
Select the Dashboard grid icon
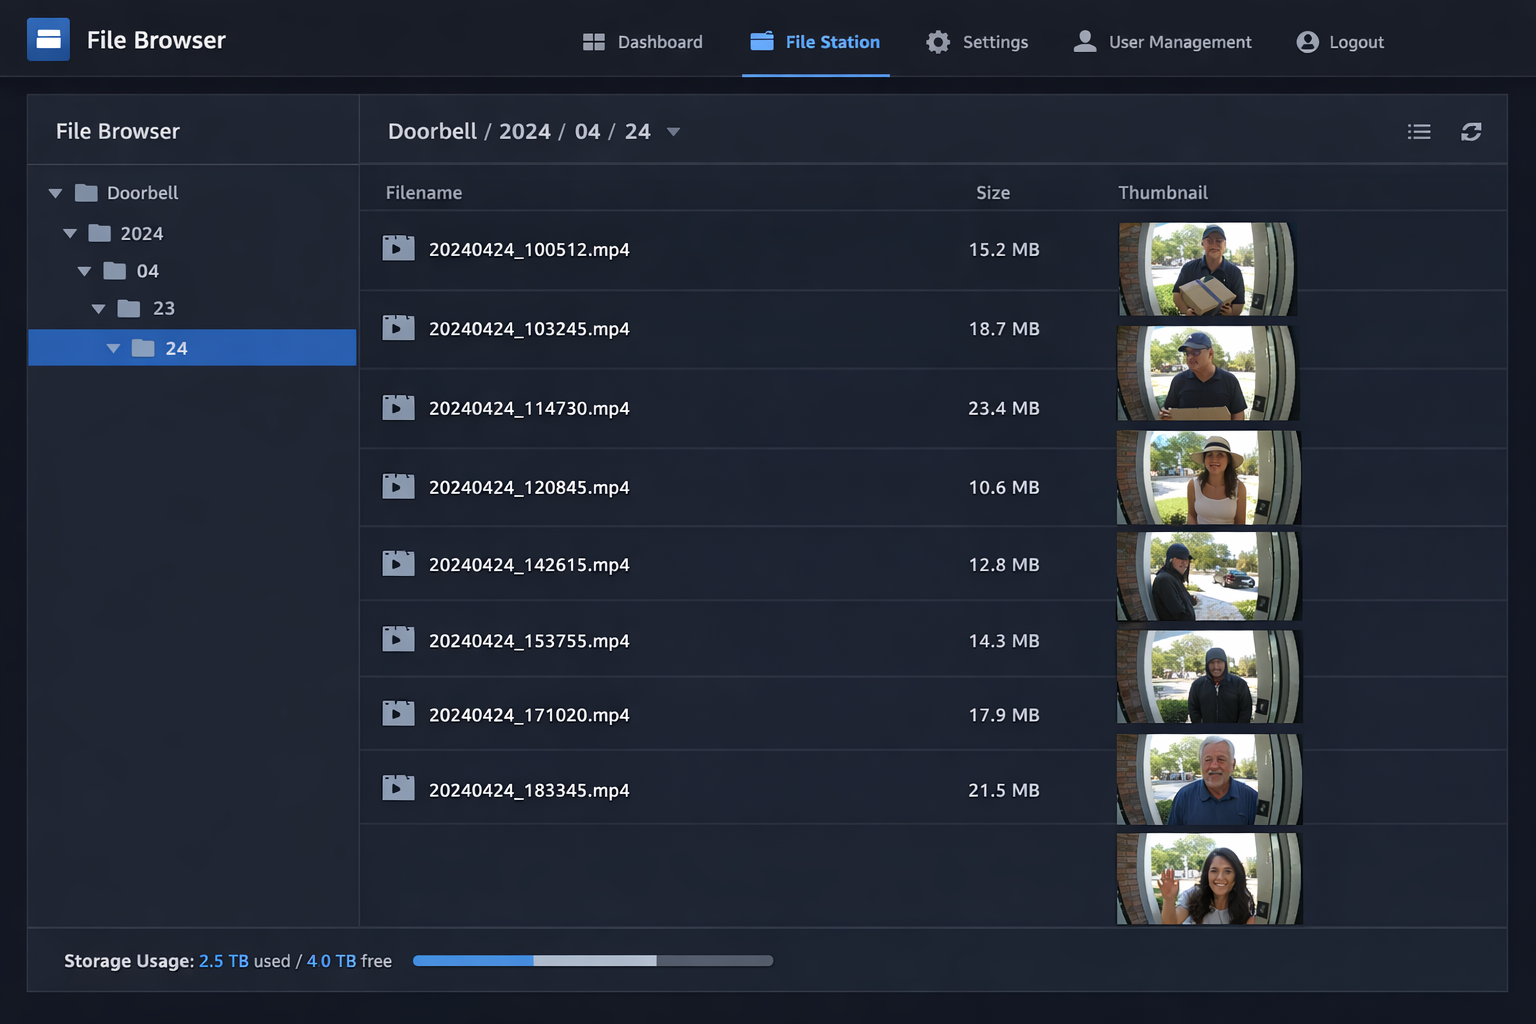(593, 41)
